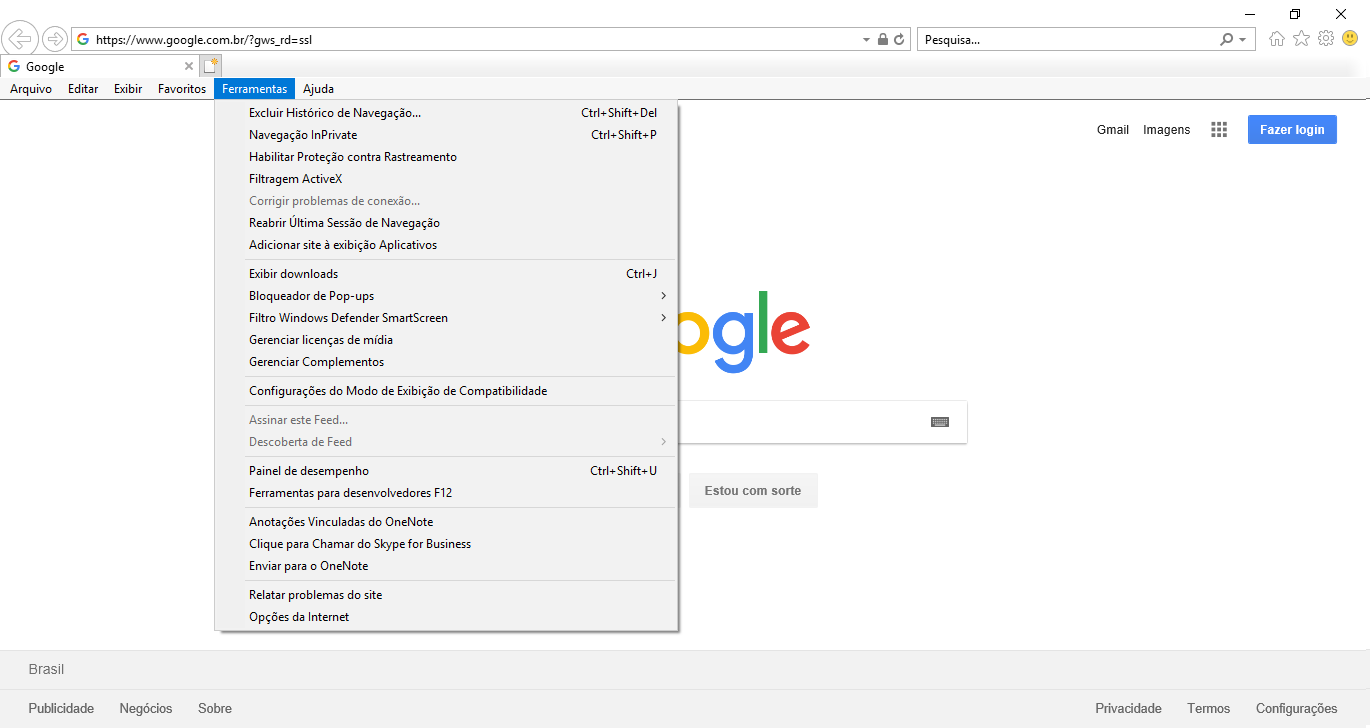The width and height of the screenshot is (1370, 728).
Task: Choose Enviar para o OneNote
Action: (447, 566)
